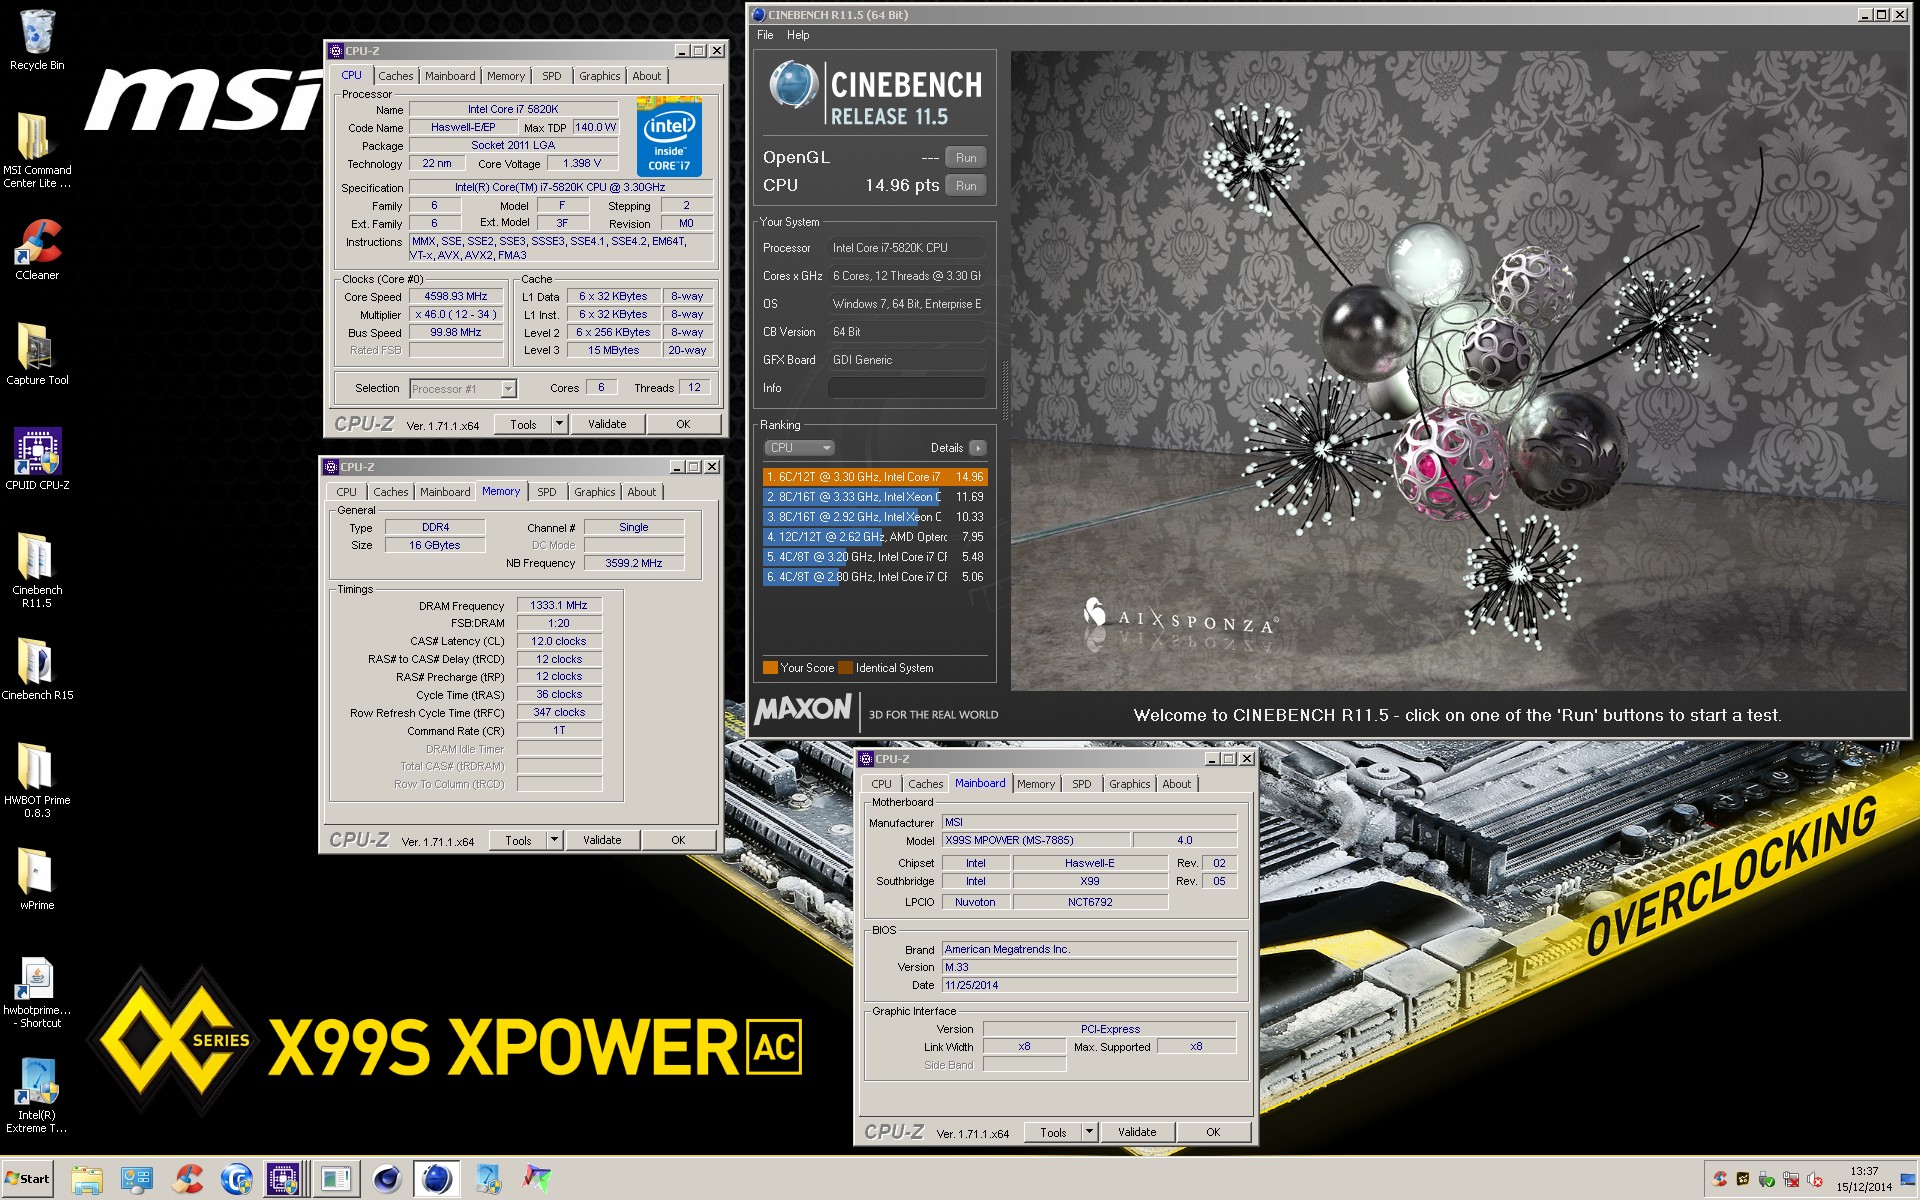Open Tools dropdown arrow in mainboard CPU-Z window

[1090, 1132]
